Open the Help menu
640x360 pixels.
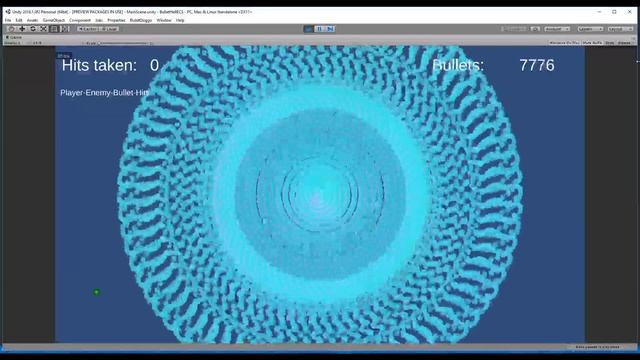pos(180,20)
